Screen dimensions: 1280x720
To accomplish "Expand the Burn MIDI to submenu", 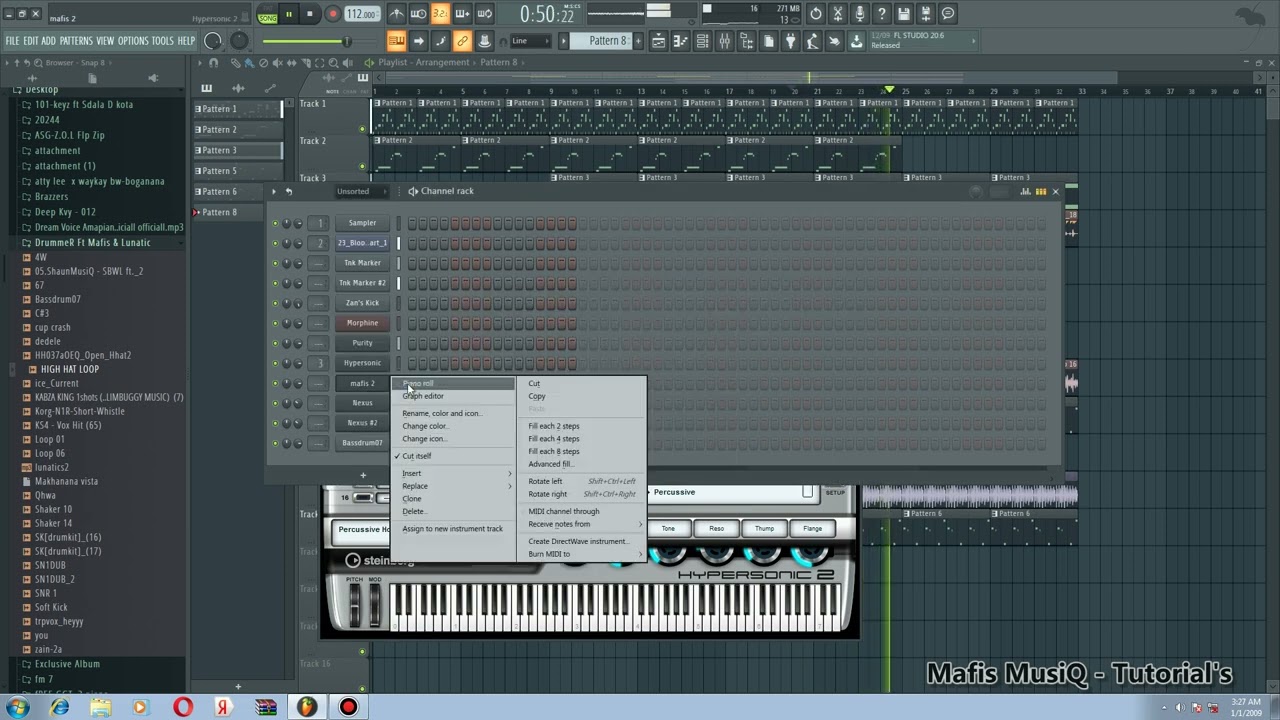I will point(584,554).
